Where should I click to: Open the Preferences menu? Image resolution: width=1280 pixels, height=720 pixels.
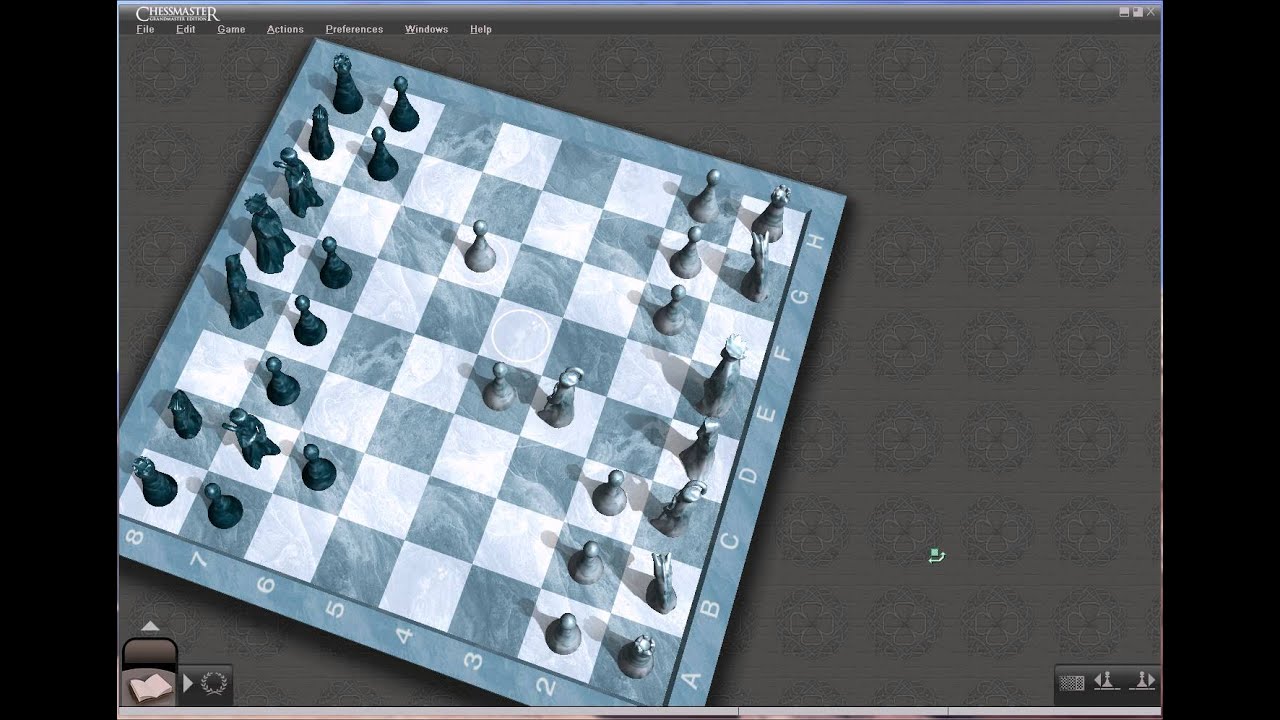click(x=354, y=29)
